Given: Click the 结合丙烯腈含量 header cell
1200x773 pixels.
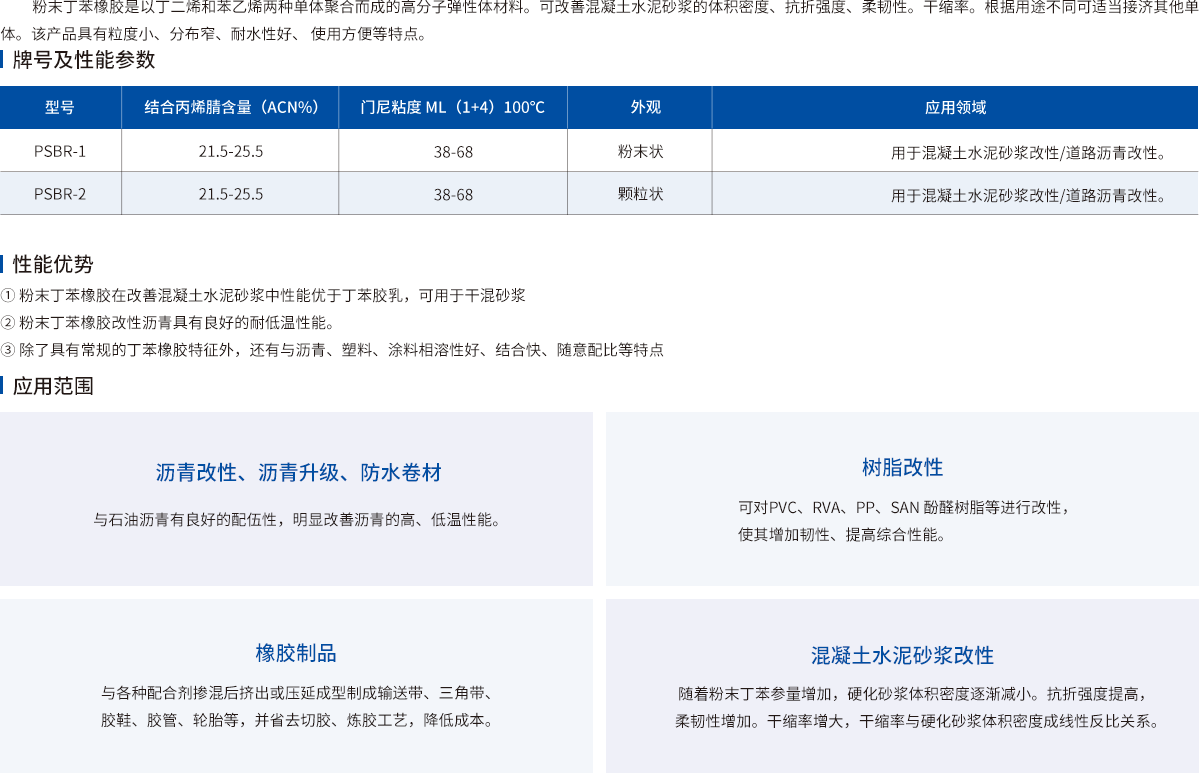Looking at the screenshot, I should [x=230, y=108].
